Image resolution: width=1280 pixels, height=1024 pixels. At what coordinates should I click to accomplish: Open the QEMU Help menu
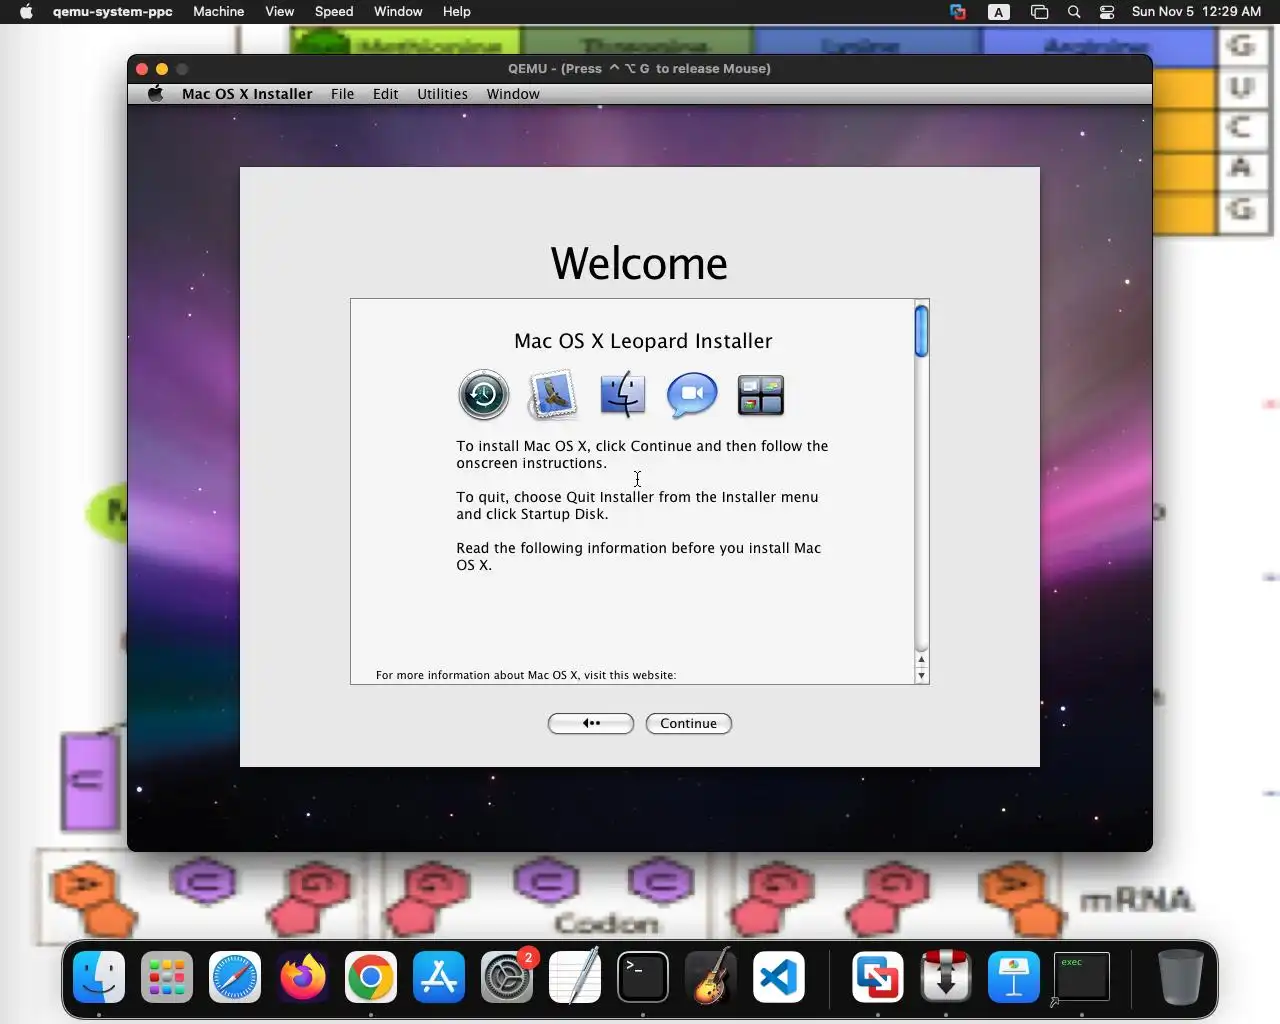tap(457, 12)
